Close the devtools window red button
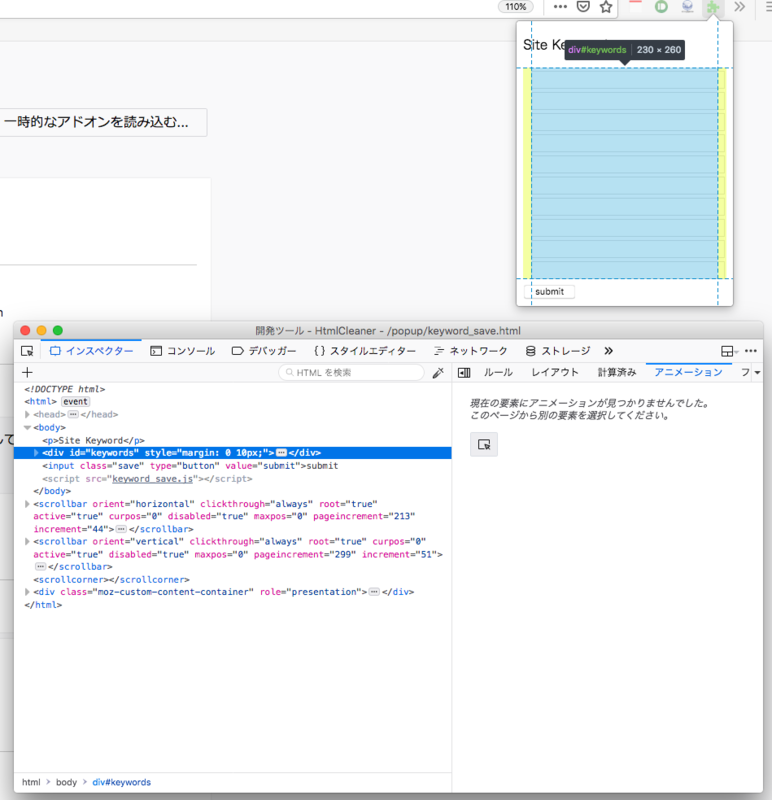Screen dimensions: 772x800 (x=25, y=331)
